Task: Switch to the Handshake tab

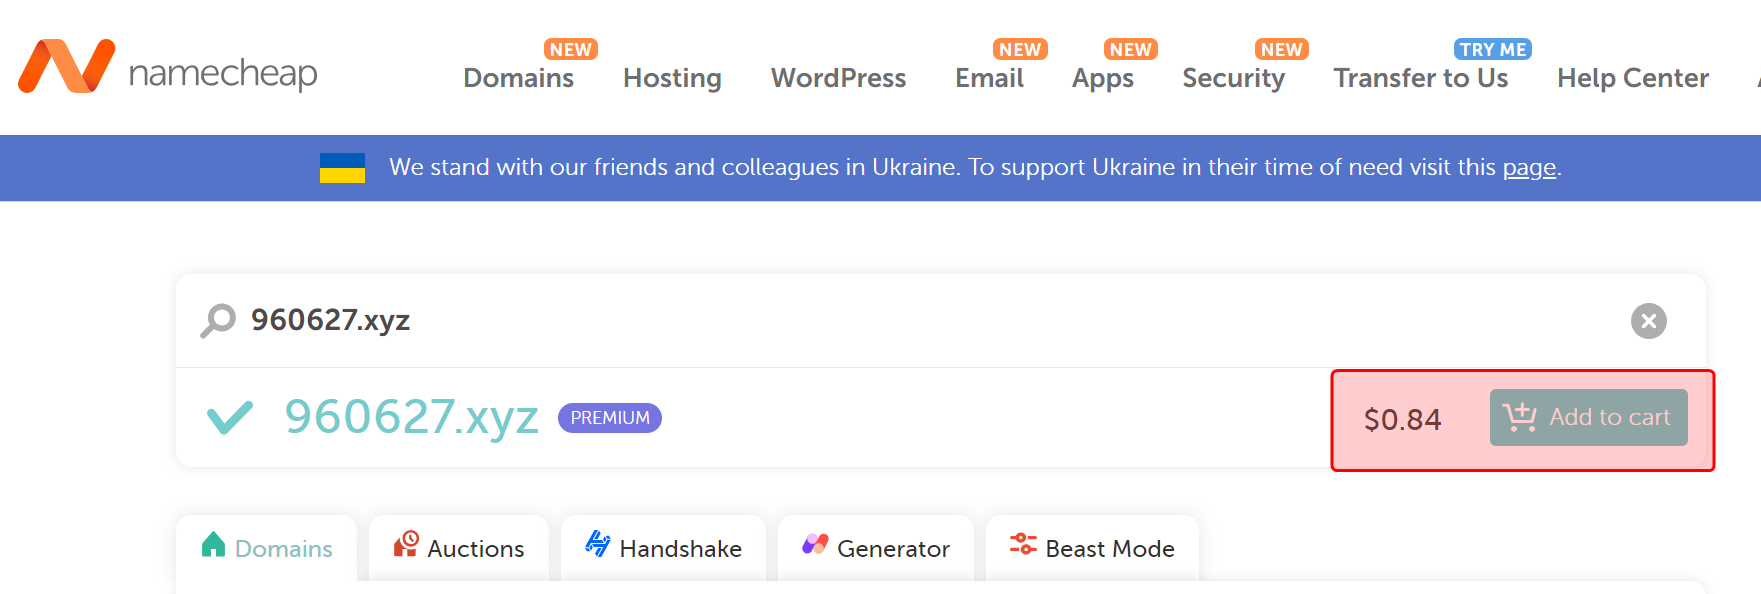Action: (x=663, y=548)
